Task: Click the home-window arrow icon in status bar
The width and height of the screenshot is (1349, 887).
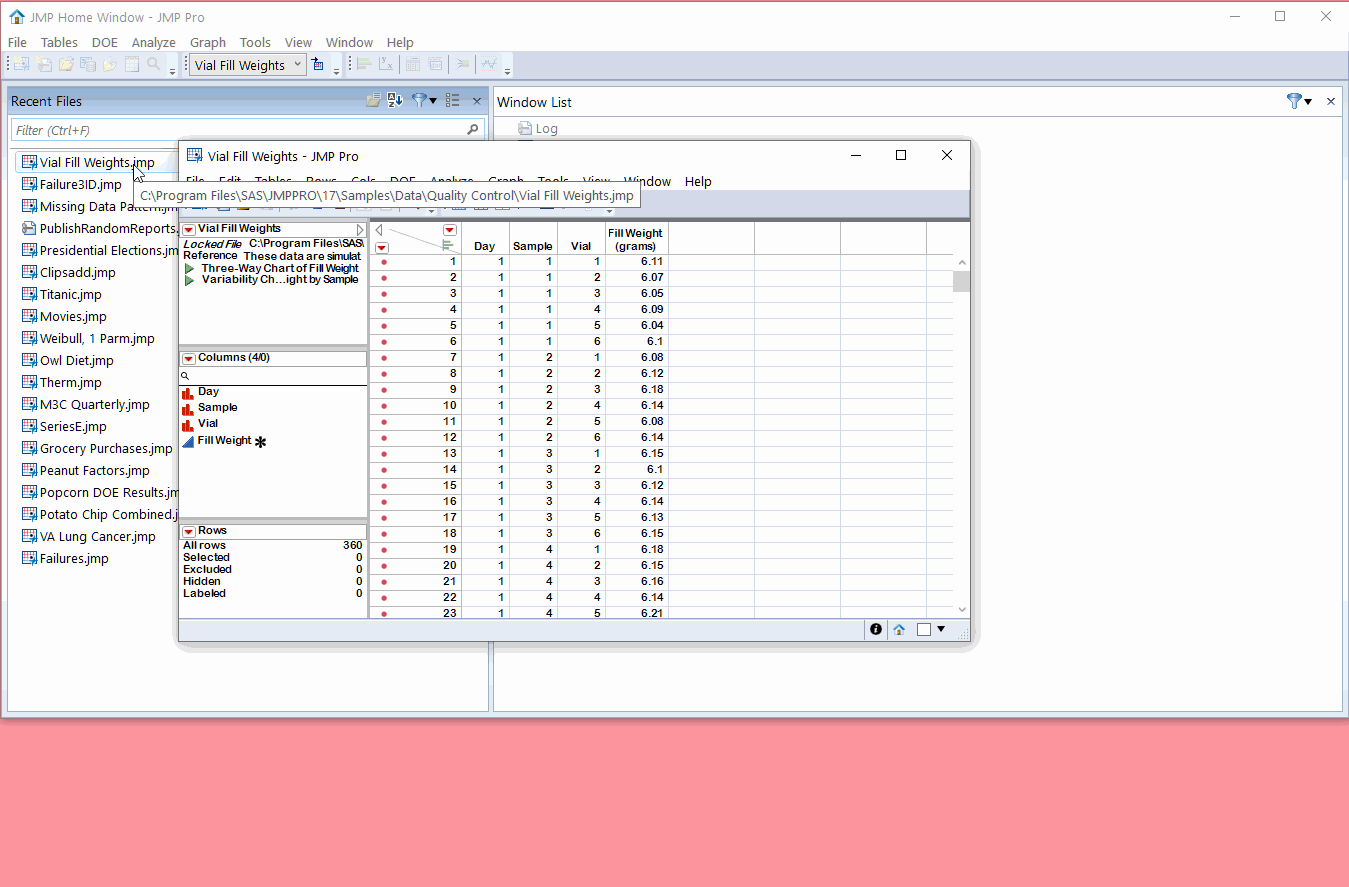Action: [899, 629]
